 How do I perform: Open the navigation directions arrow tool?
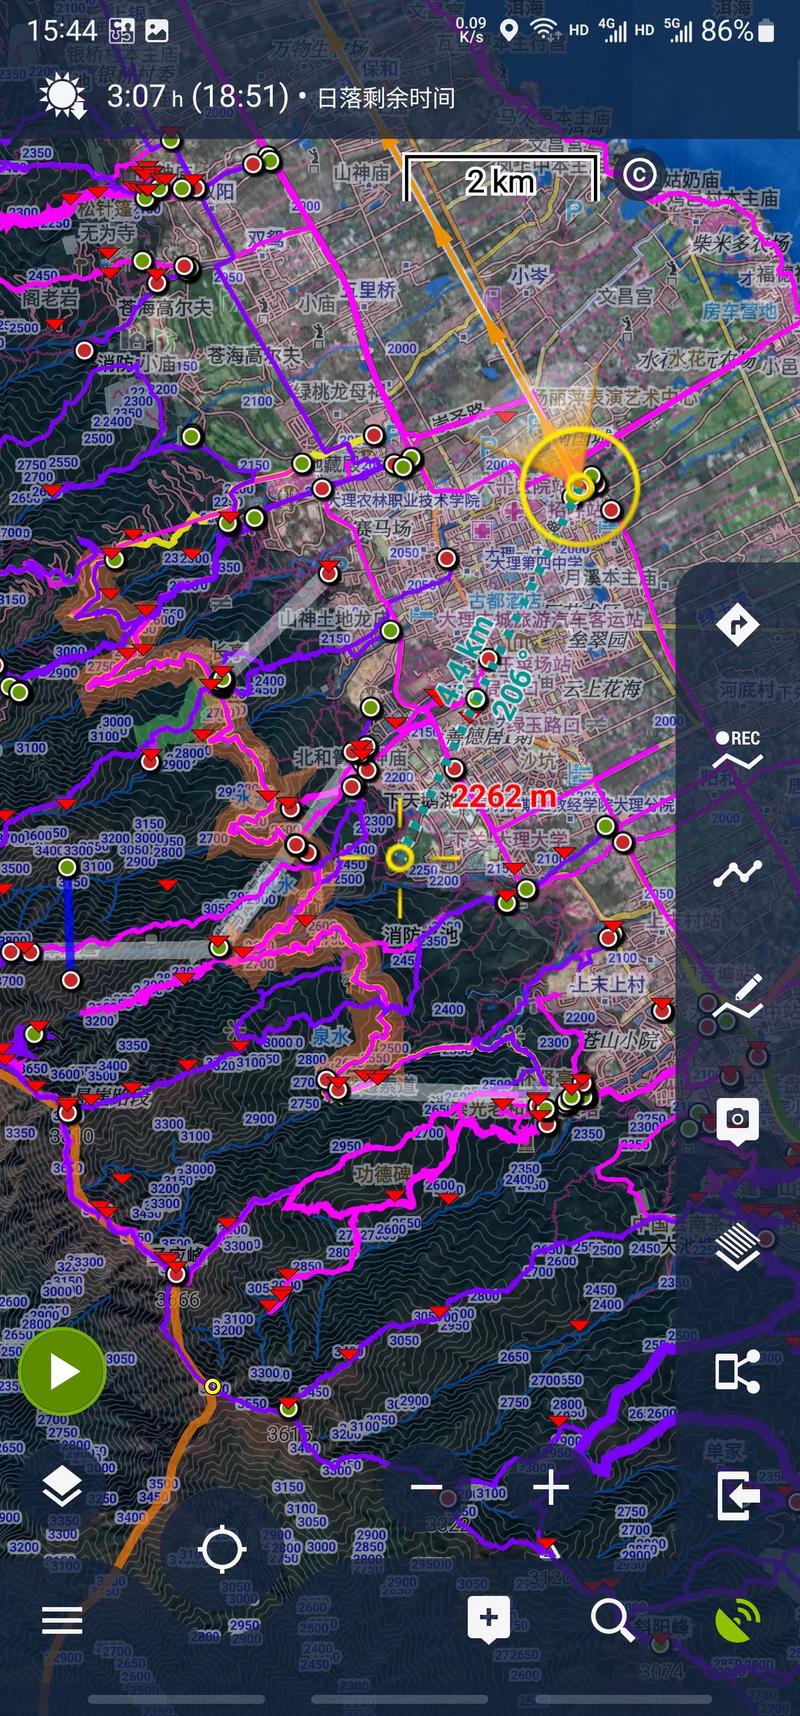point(738,625)
